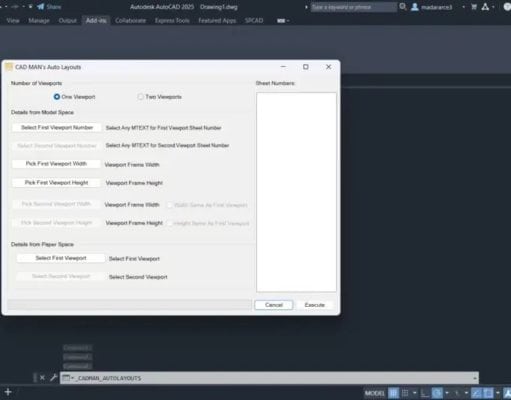Toggle the object snap tracking status icon
This screenshot has width=511, height=400.
point(476,393)
